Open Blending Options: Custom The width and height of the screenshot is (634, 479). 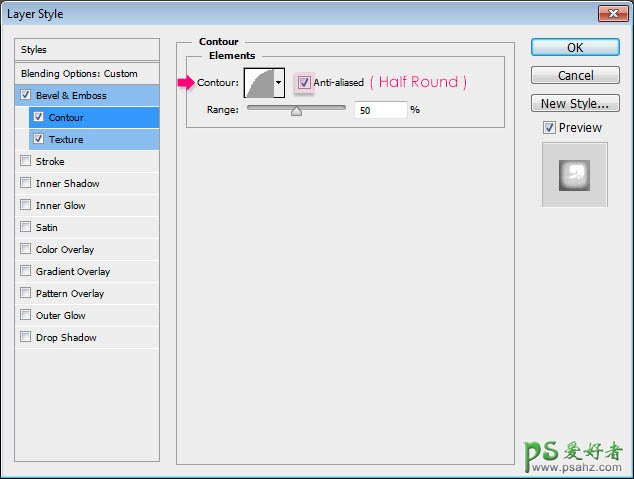(x=87, y=74)
